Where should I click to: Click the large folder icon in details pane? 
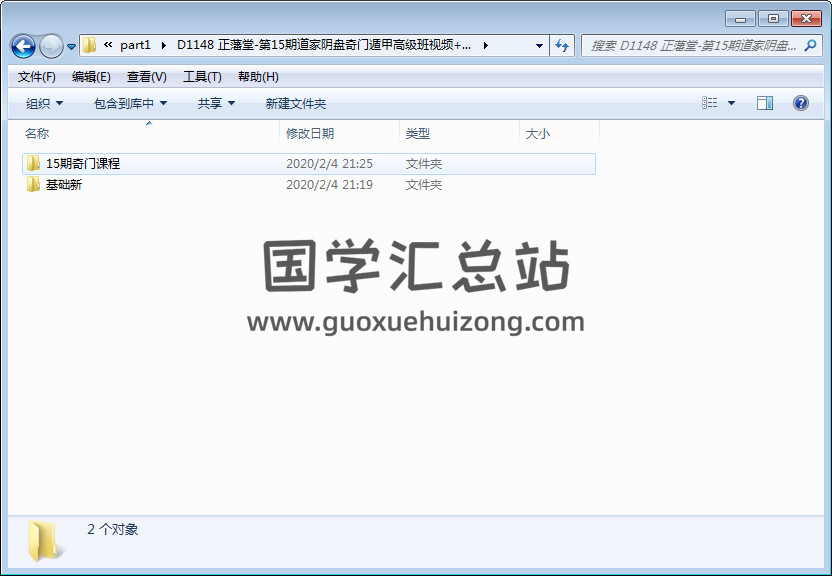pos(44,541)
